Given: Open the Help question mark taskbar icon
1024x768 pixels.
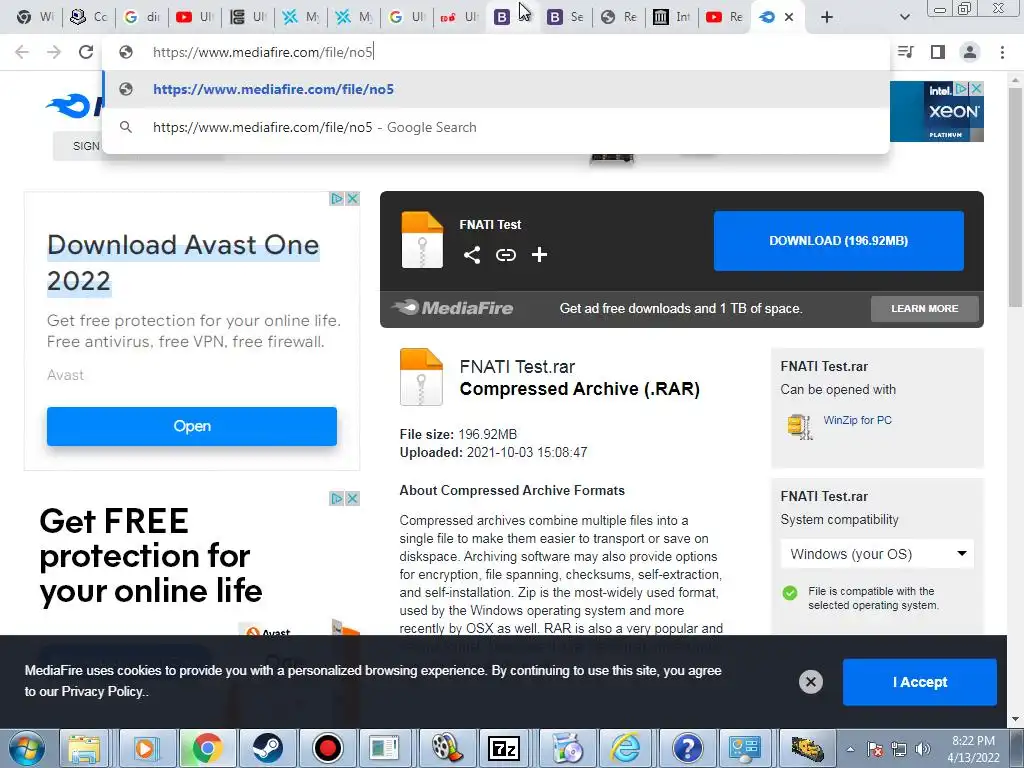Looking at the screenshot, I should click(687, 748).
